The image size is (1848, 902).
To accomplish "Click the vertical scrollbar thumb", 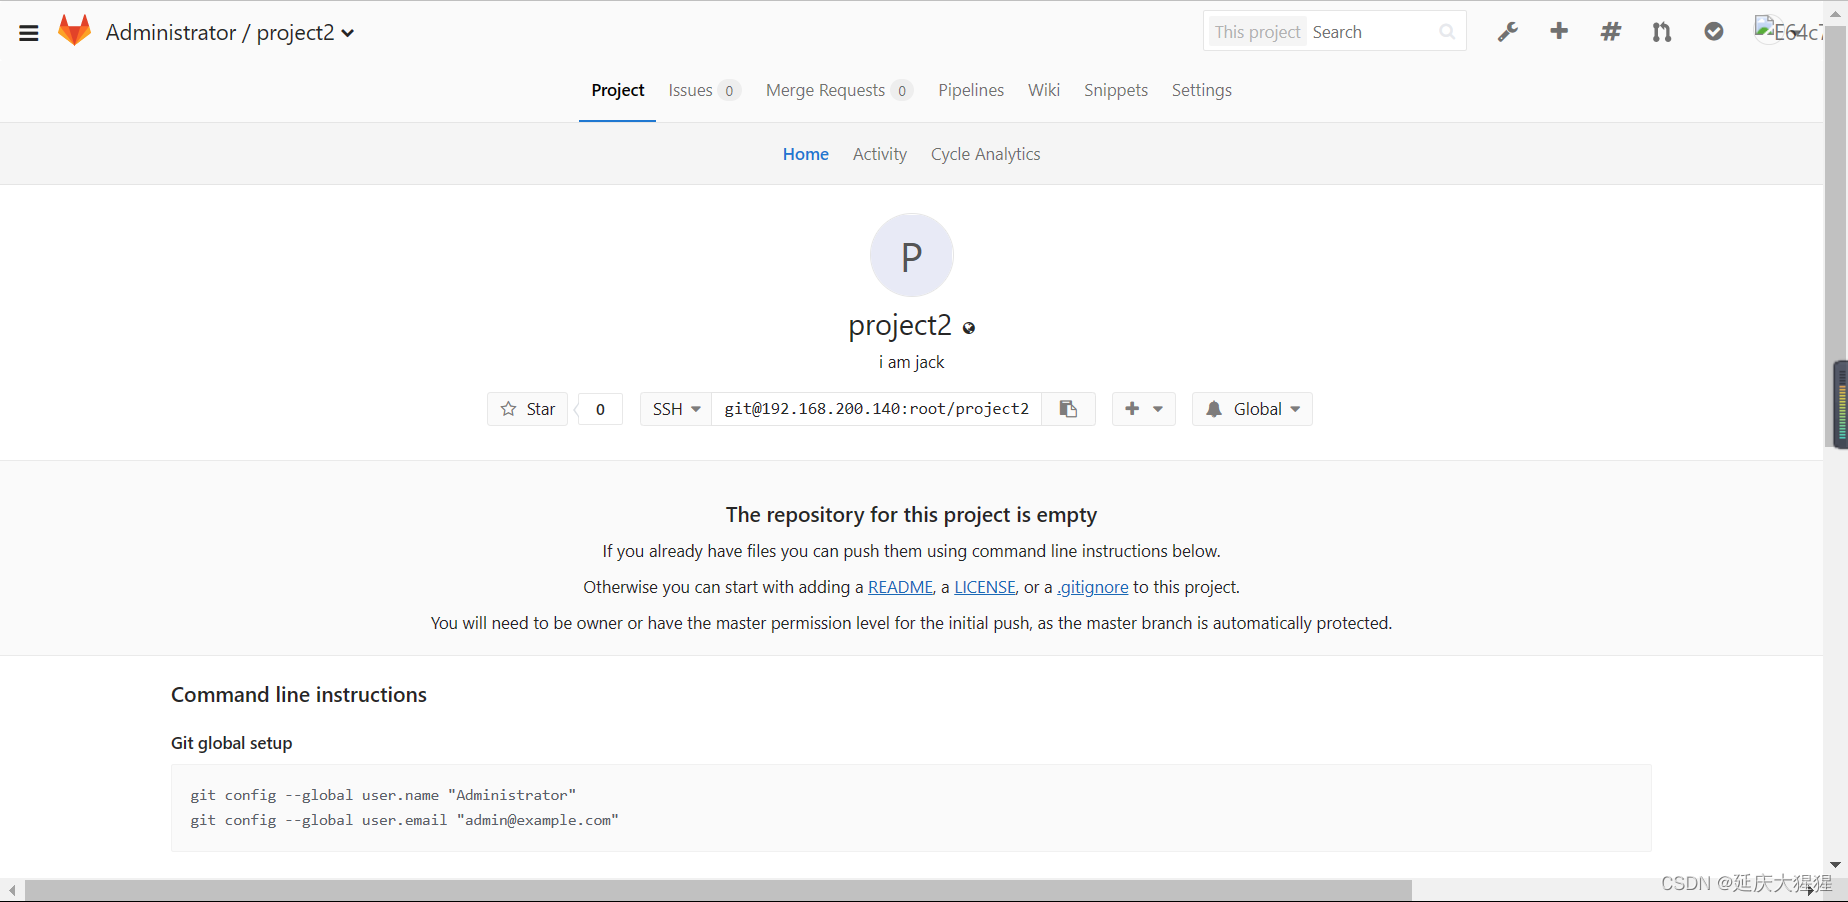I will pos(1835,235).
